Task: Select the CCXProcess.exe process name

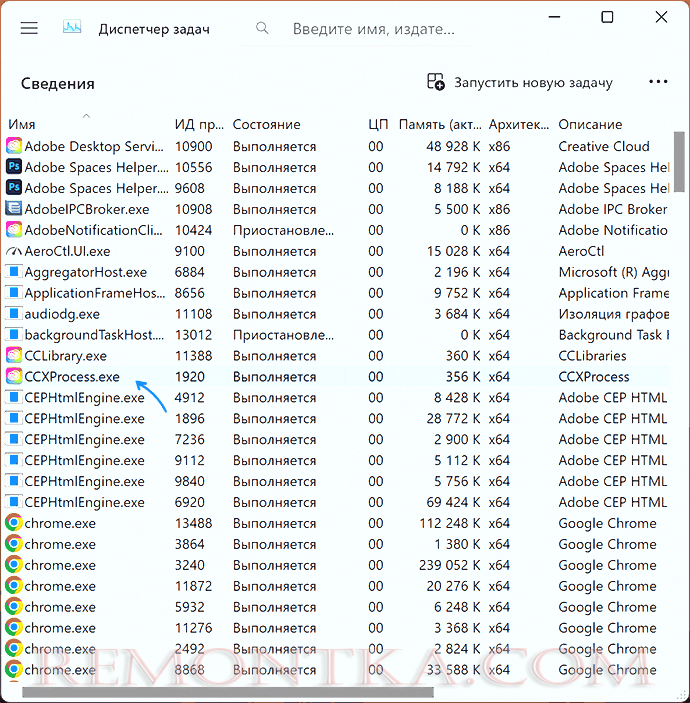Action: pyautogui.click(x=72, y=377)
